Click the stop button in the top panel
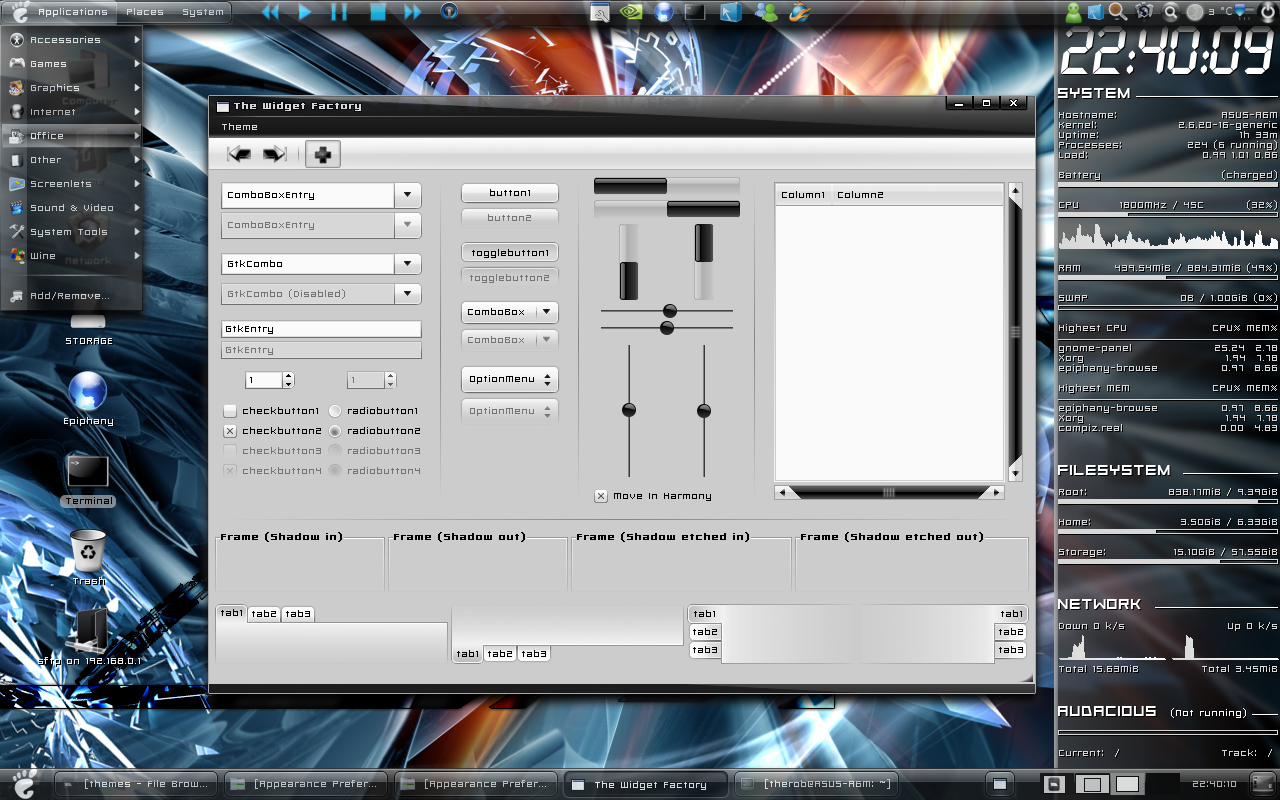Screen dimensions: 1280x800 (377, 12)
